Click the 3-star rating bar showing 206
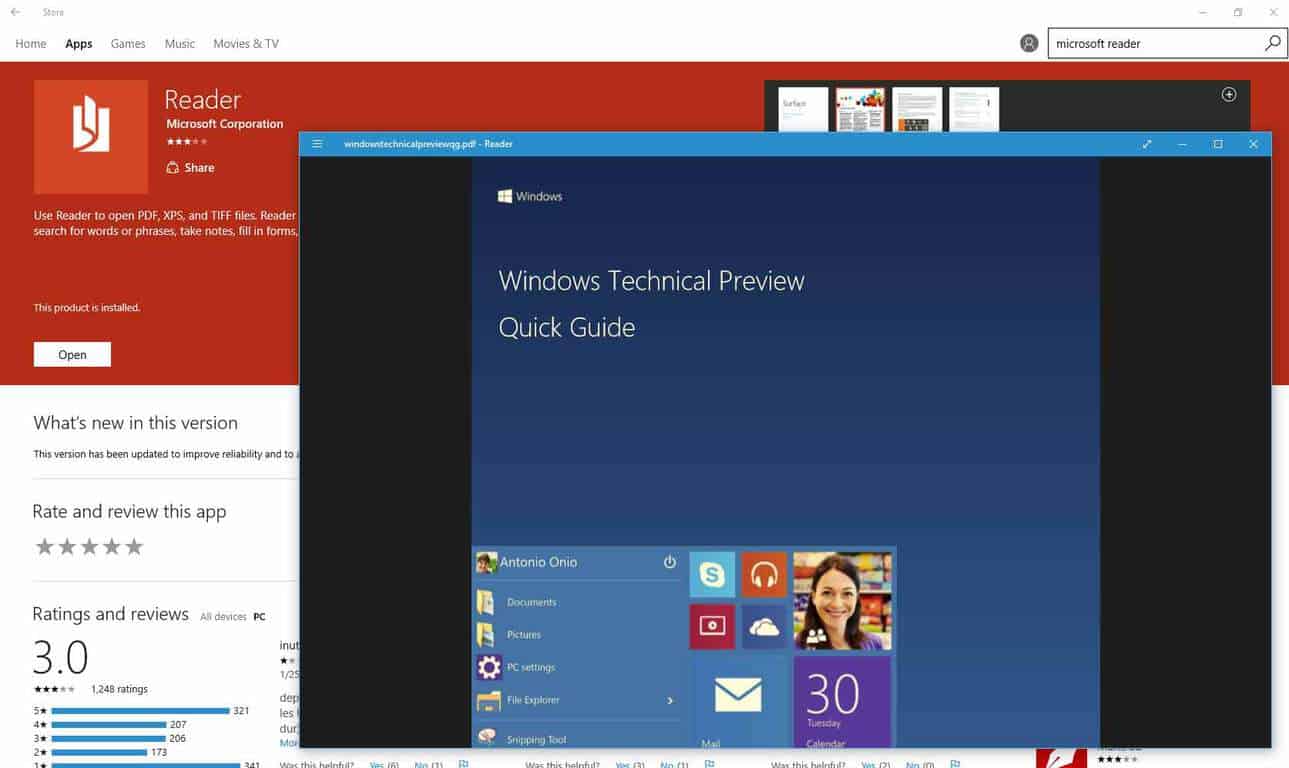 [108, 738]
